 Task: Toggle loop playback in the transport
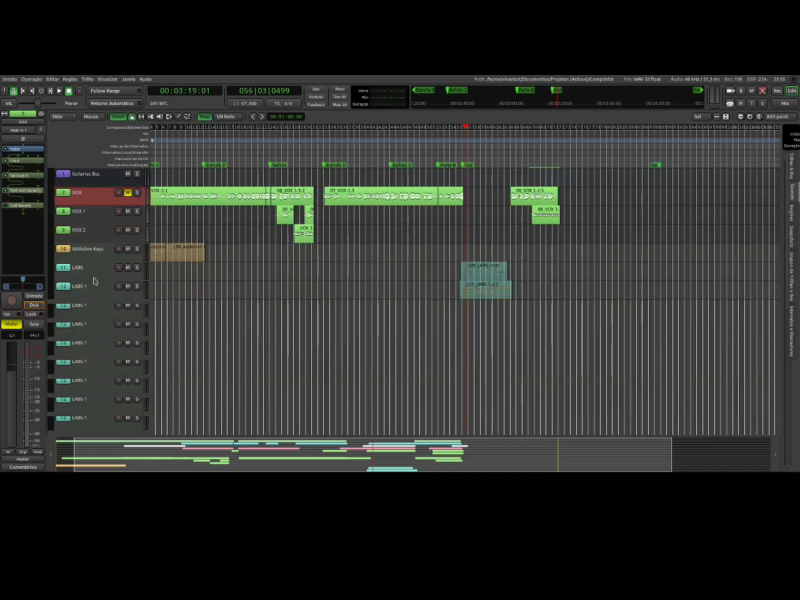click(40, 91)
